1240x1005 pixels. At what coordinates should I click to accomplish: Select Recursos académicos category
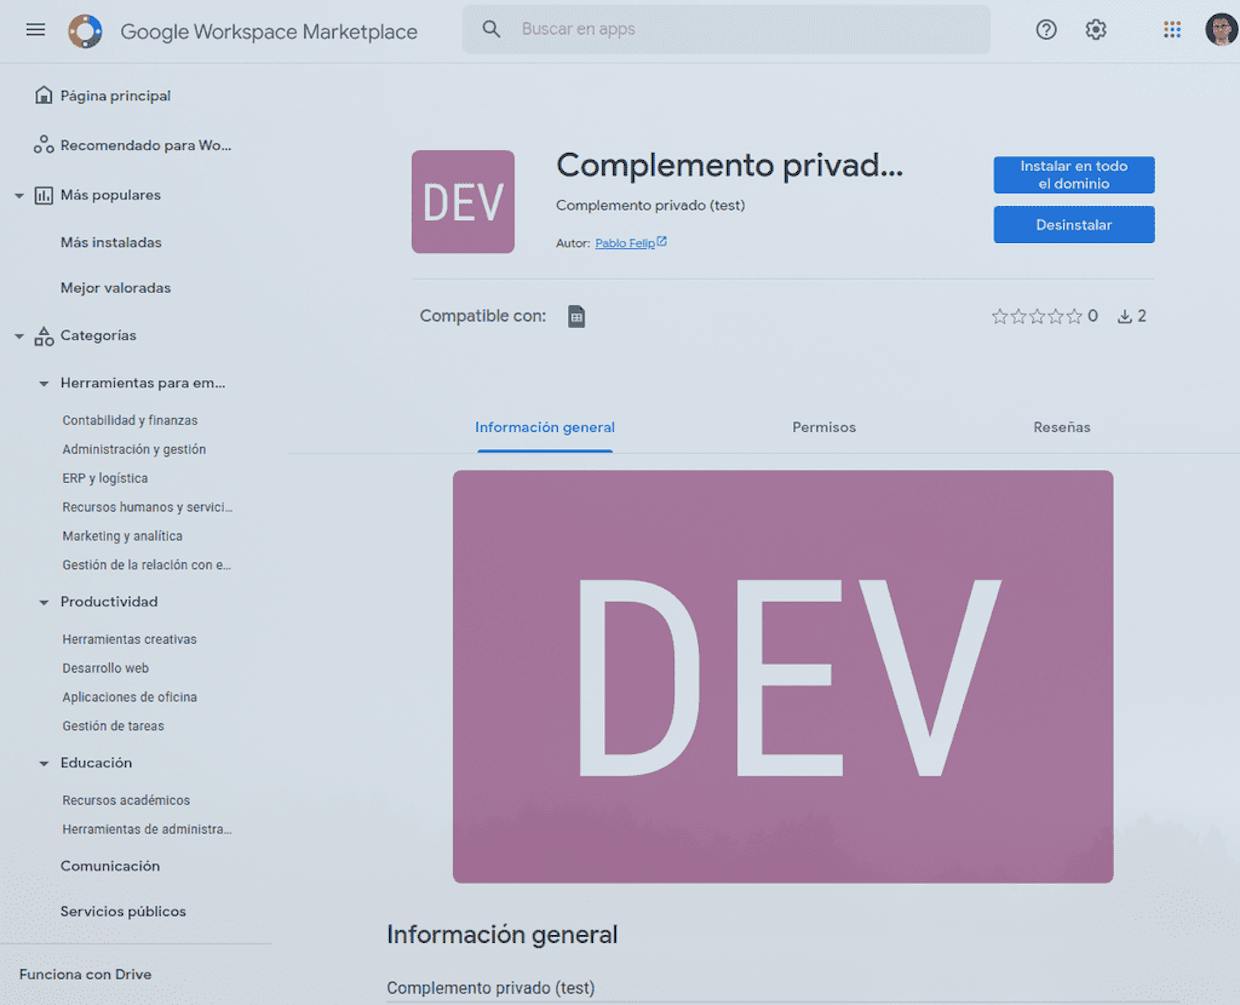click(x=126, y=800)
